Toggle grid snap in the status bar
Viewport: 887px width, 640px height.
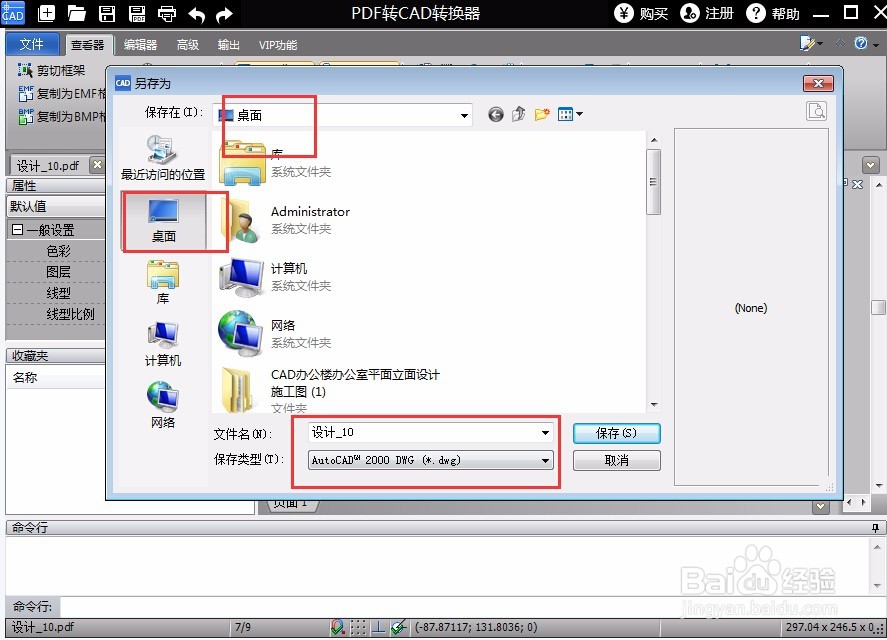[x=358, y=627]
